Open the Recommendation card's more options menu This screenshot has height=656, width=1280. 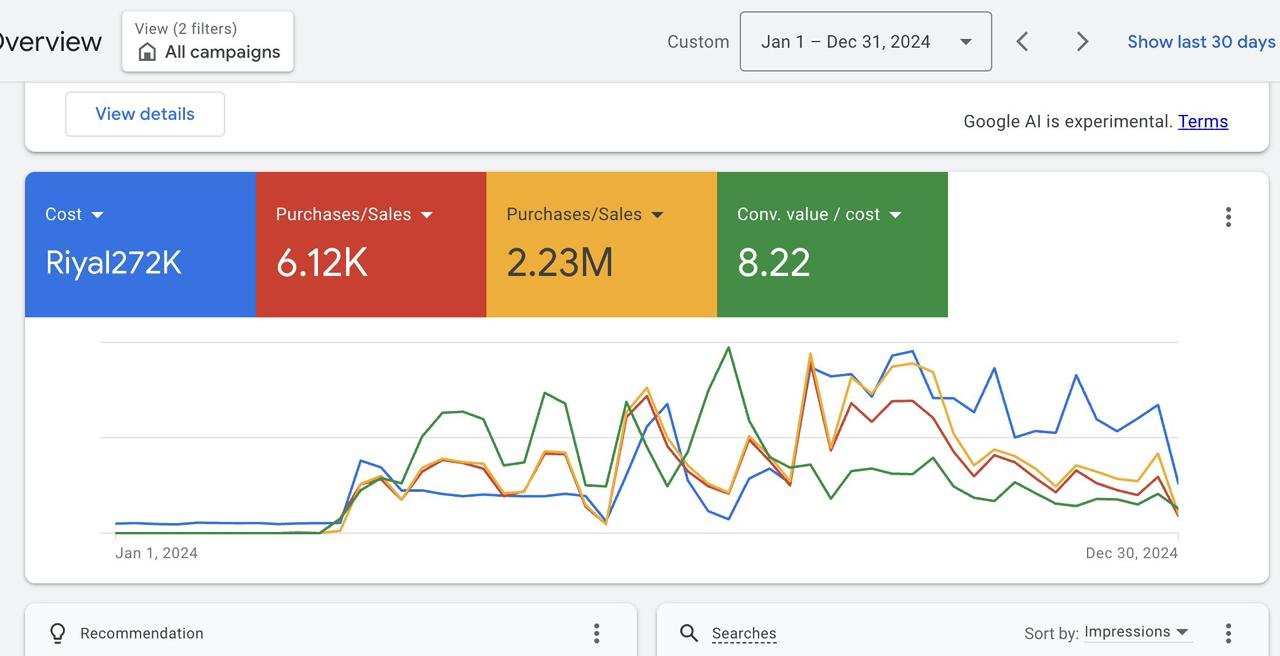[x=596, y=633]
